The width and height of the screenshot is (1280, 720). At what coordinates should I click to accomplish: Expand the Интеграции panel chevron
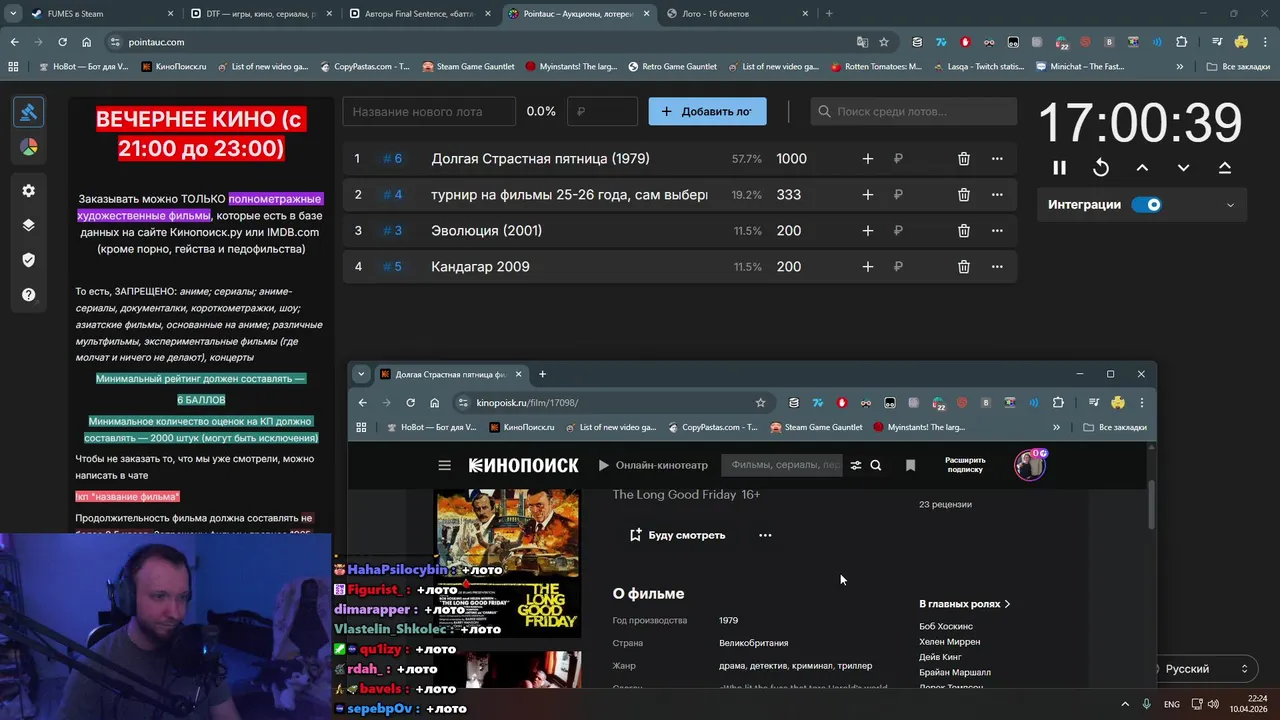point(1230,205)
